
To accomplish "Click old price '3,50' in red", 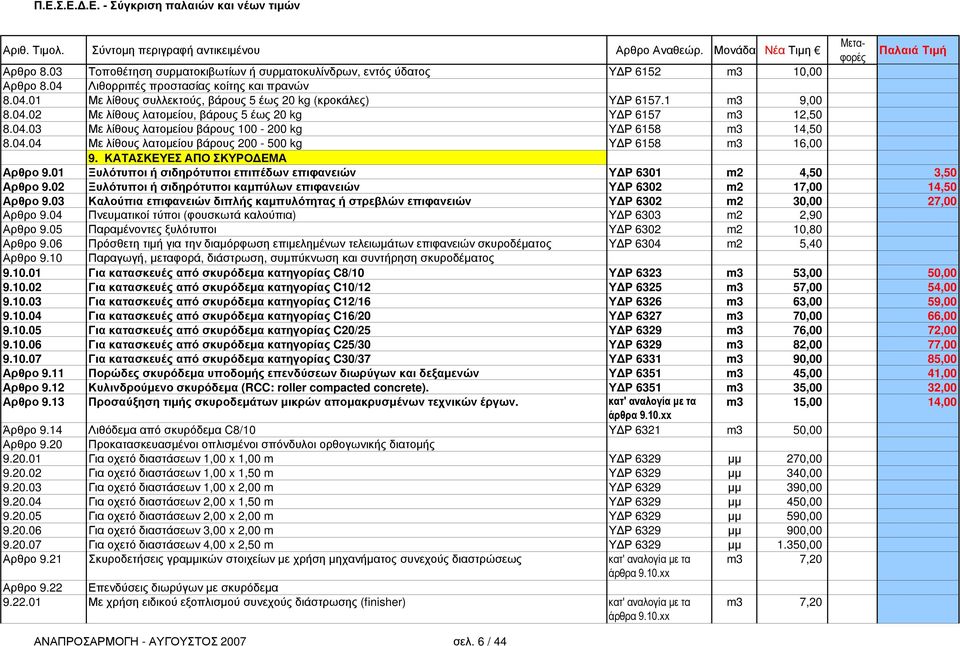I will point(945,173).
